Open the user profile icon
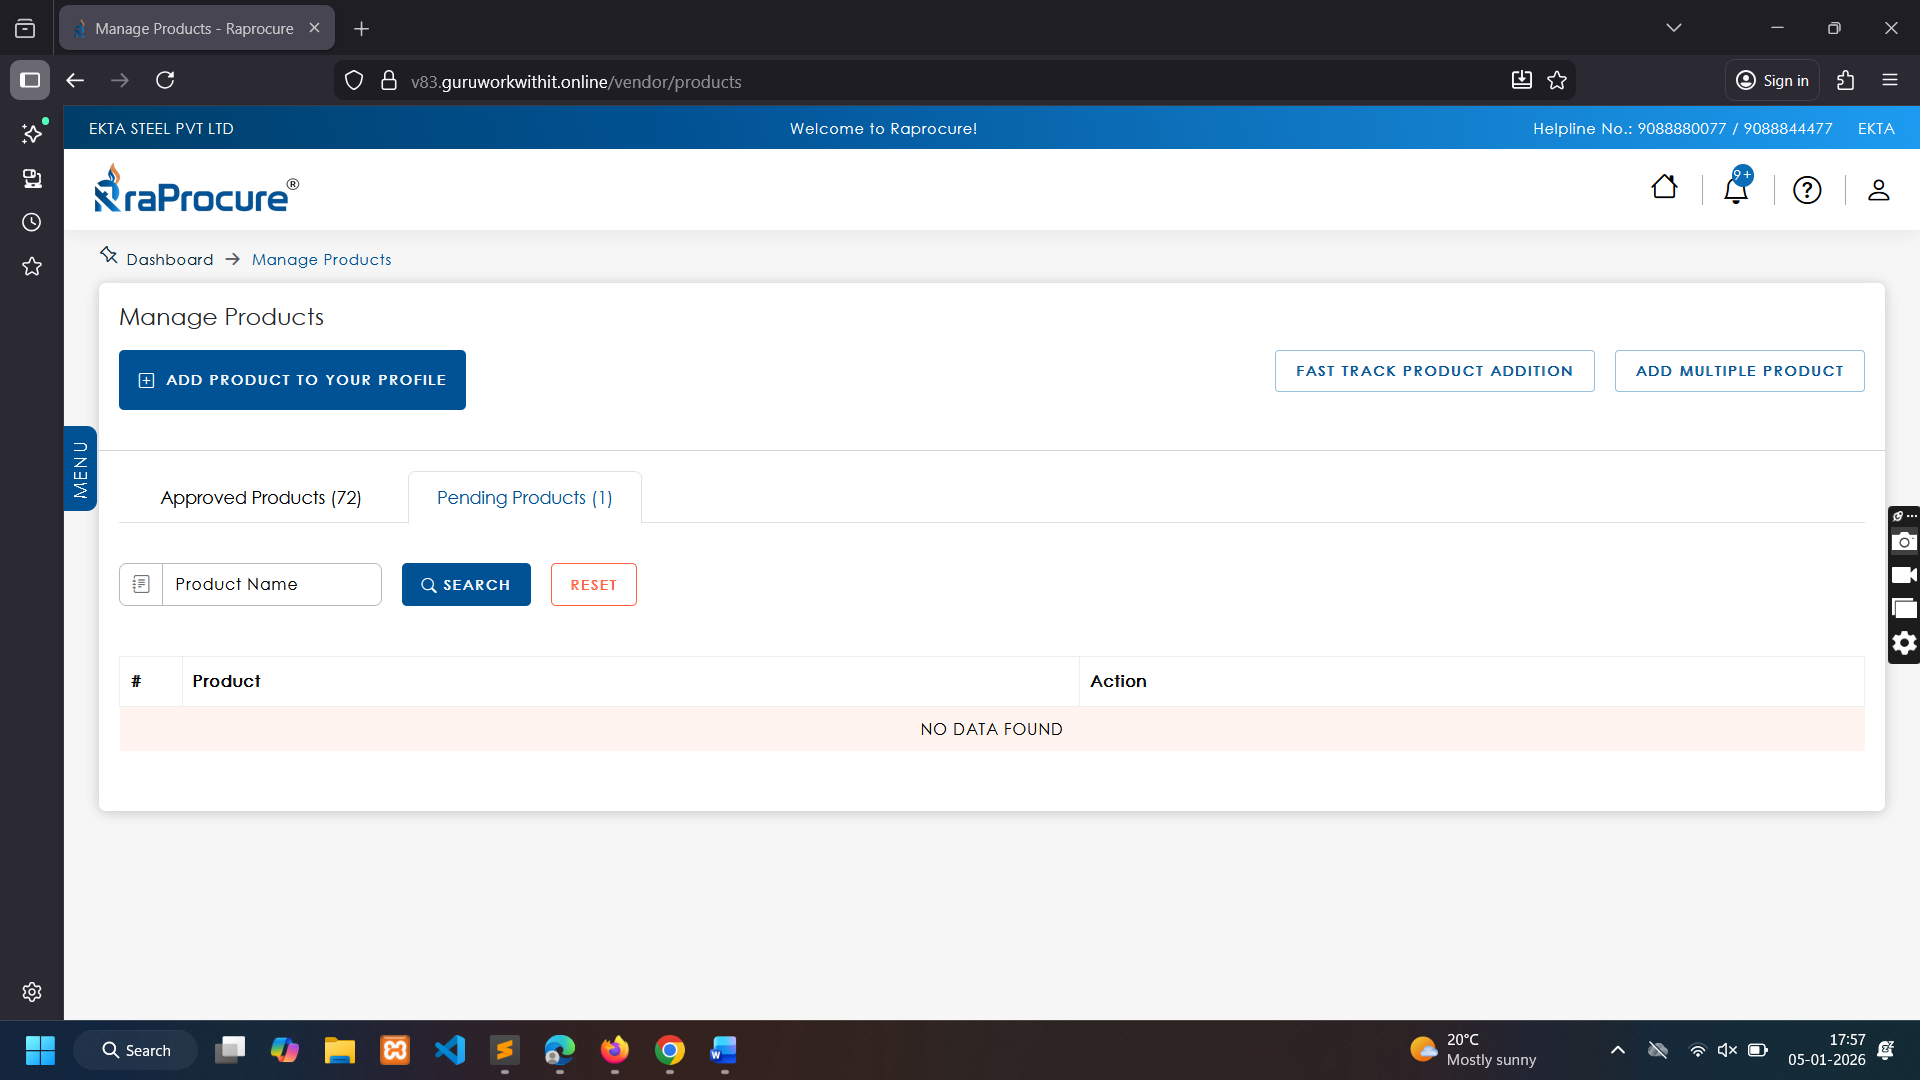This screenshot has height=1080, width=1920. (x=1878, y=190)
